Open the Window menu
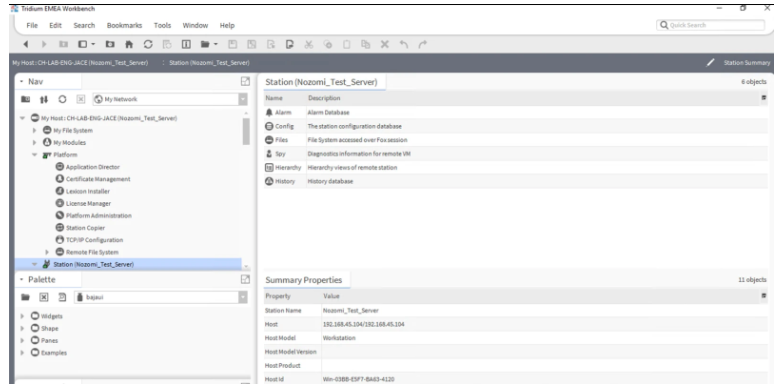Image resolution: width=779 pixels, height=390 pixels. click(x=195, y=25)
